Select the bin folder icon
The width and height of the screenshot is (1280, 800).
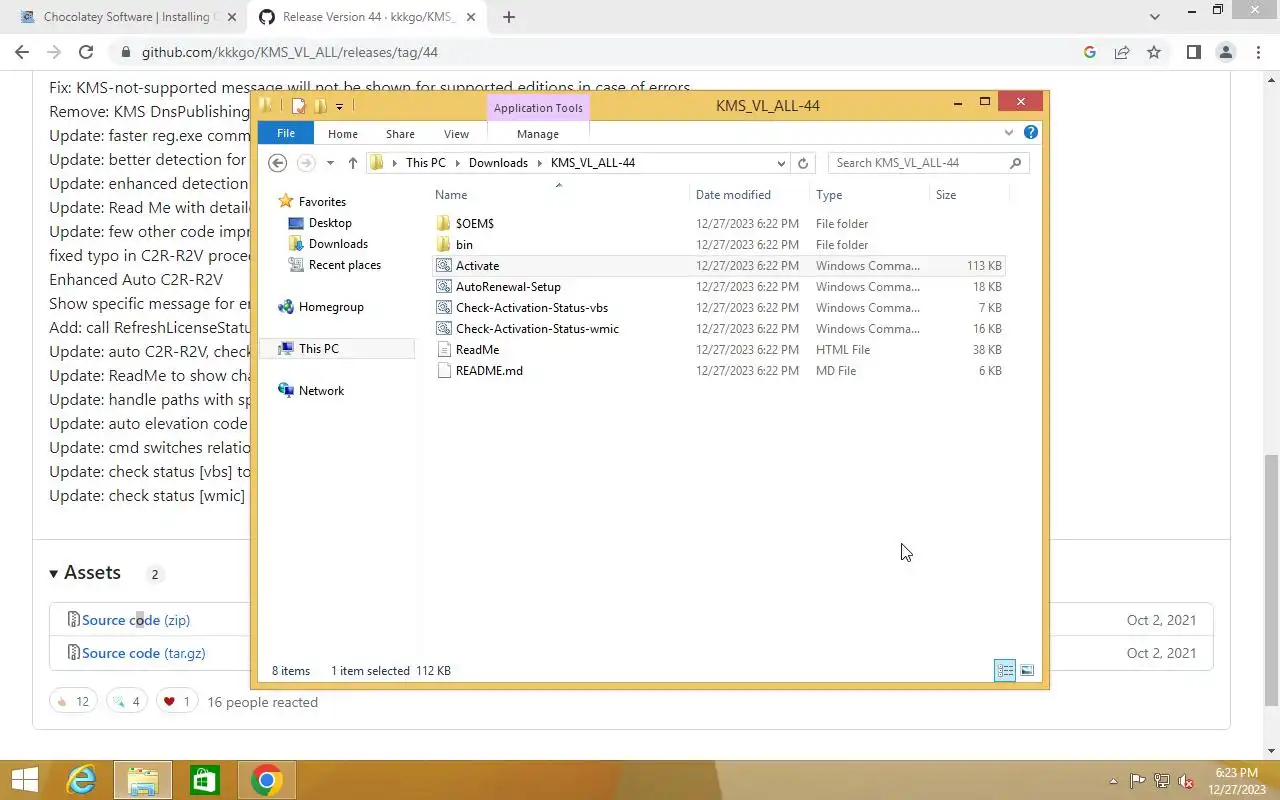click(x=444, y=245)
